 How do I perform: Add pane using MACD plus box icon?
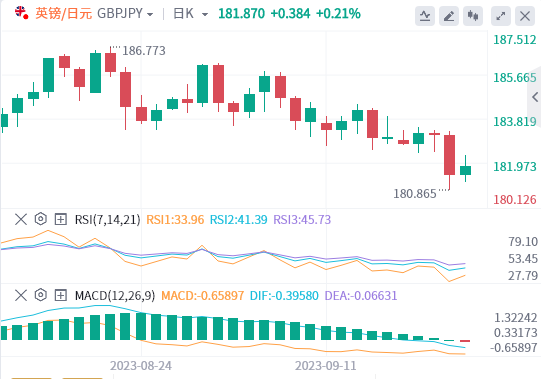click(61, 295)
